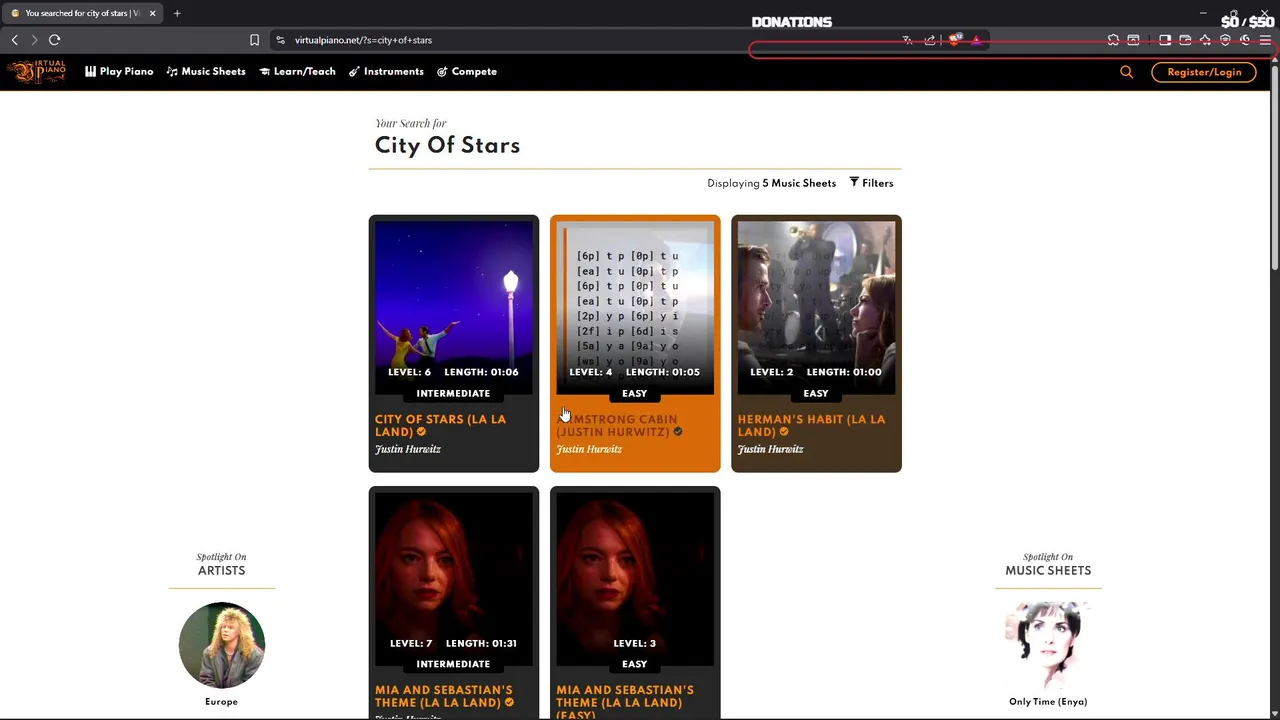
Task: Open the Compete menu
Action: coord(467,72)
